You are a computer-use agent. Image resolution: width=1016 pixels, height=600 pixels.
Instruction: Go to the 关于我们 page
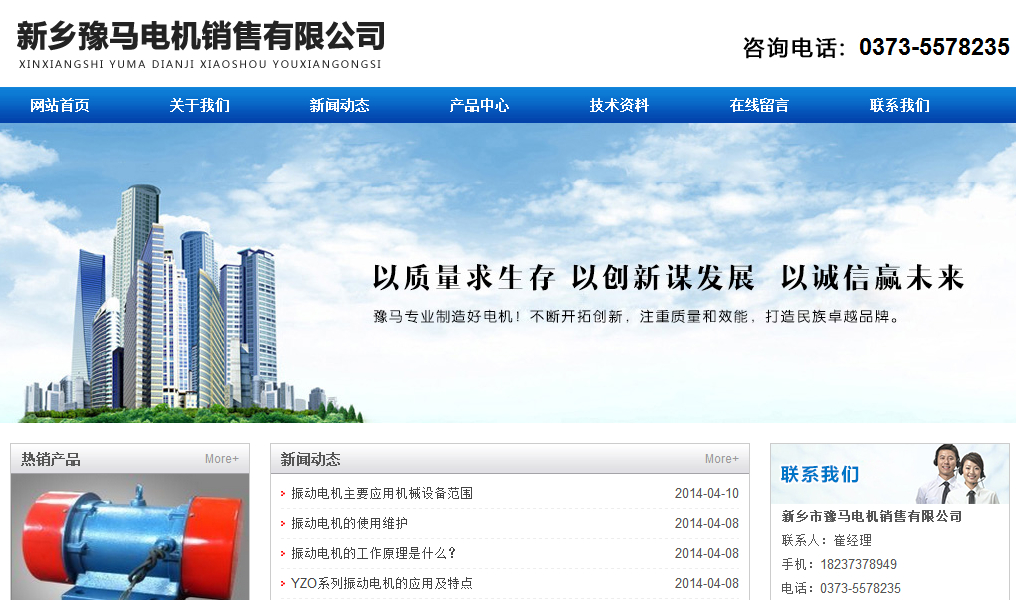click(x=200, y=105)
